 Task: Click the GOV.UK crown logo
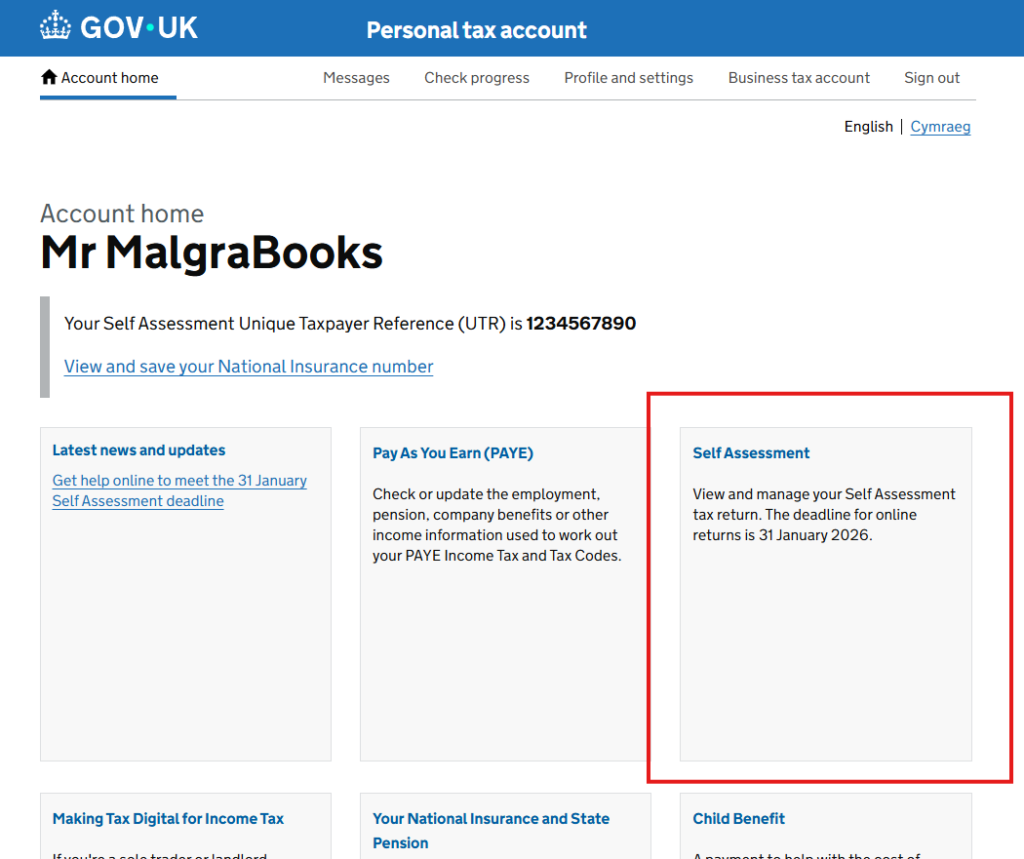[x=54, y=26]
